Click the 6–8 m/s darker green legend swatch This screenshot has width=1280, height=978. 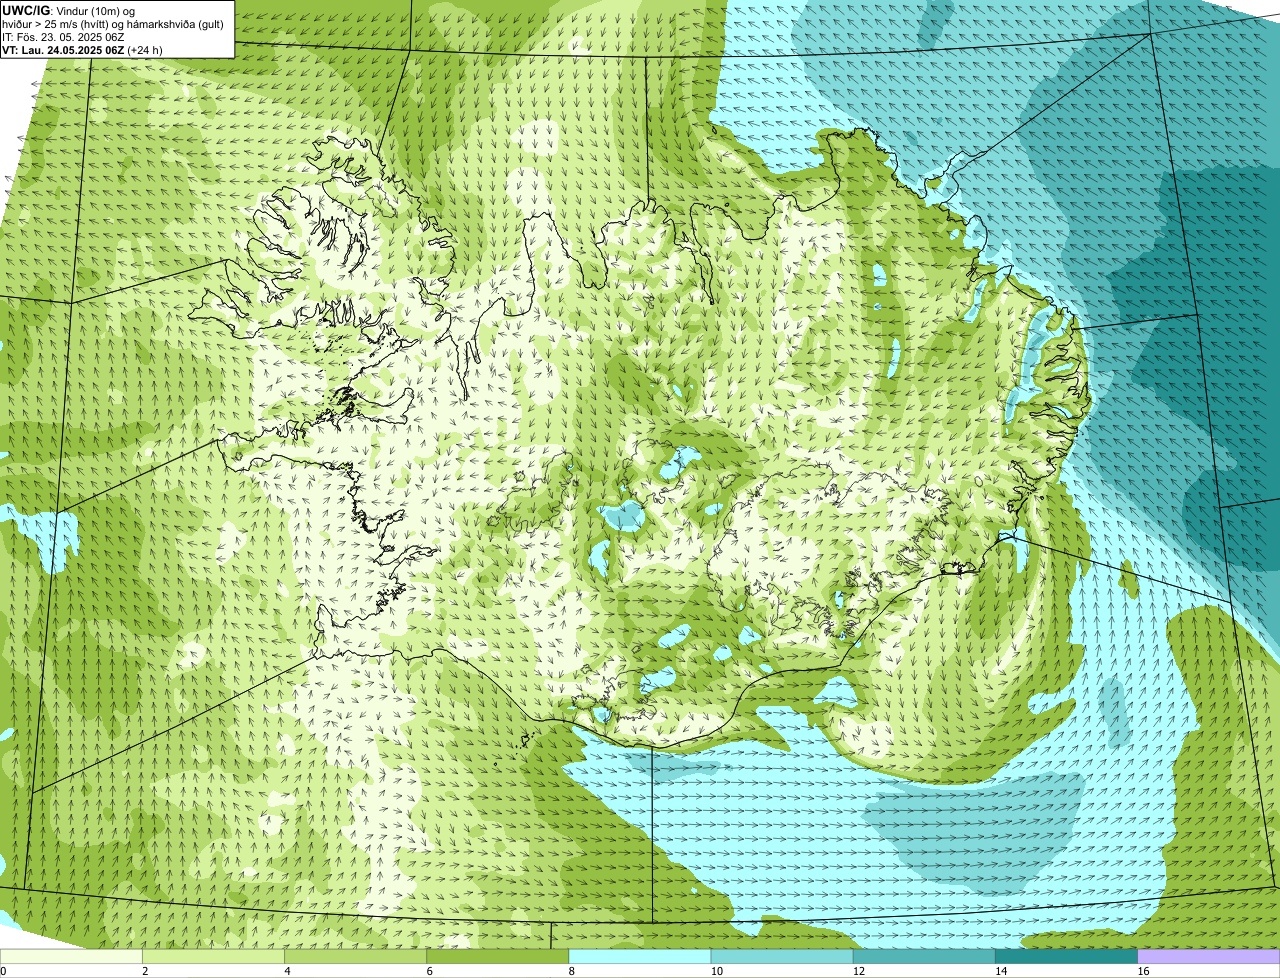pyautogui.click(x=498, y=957)
